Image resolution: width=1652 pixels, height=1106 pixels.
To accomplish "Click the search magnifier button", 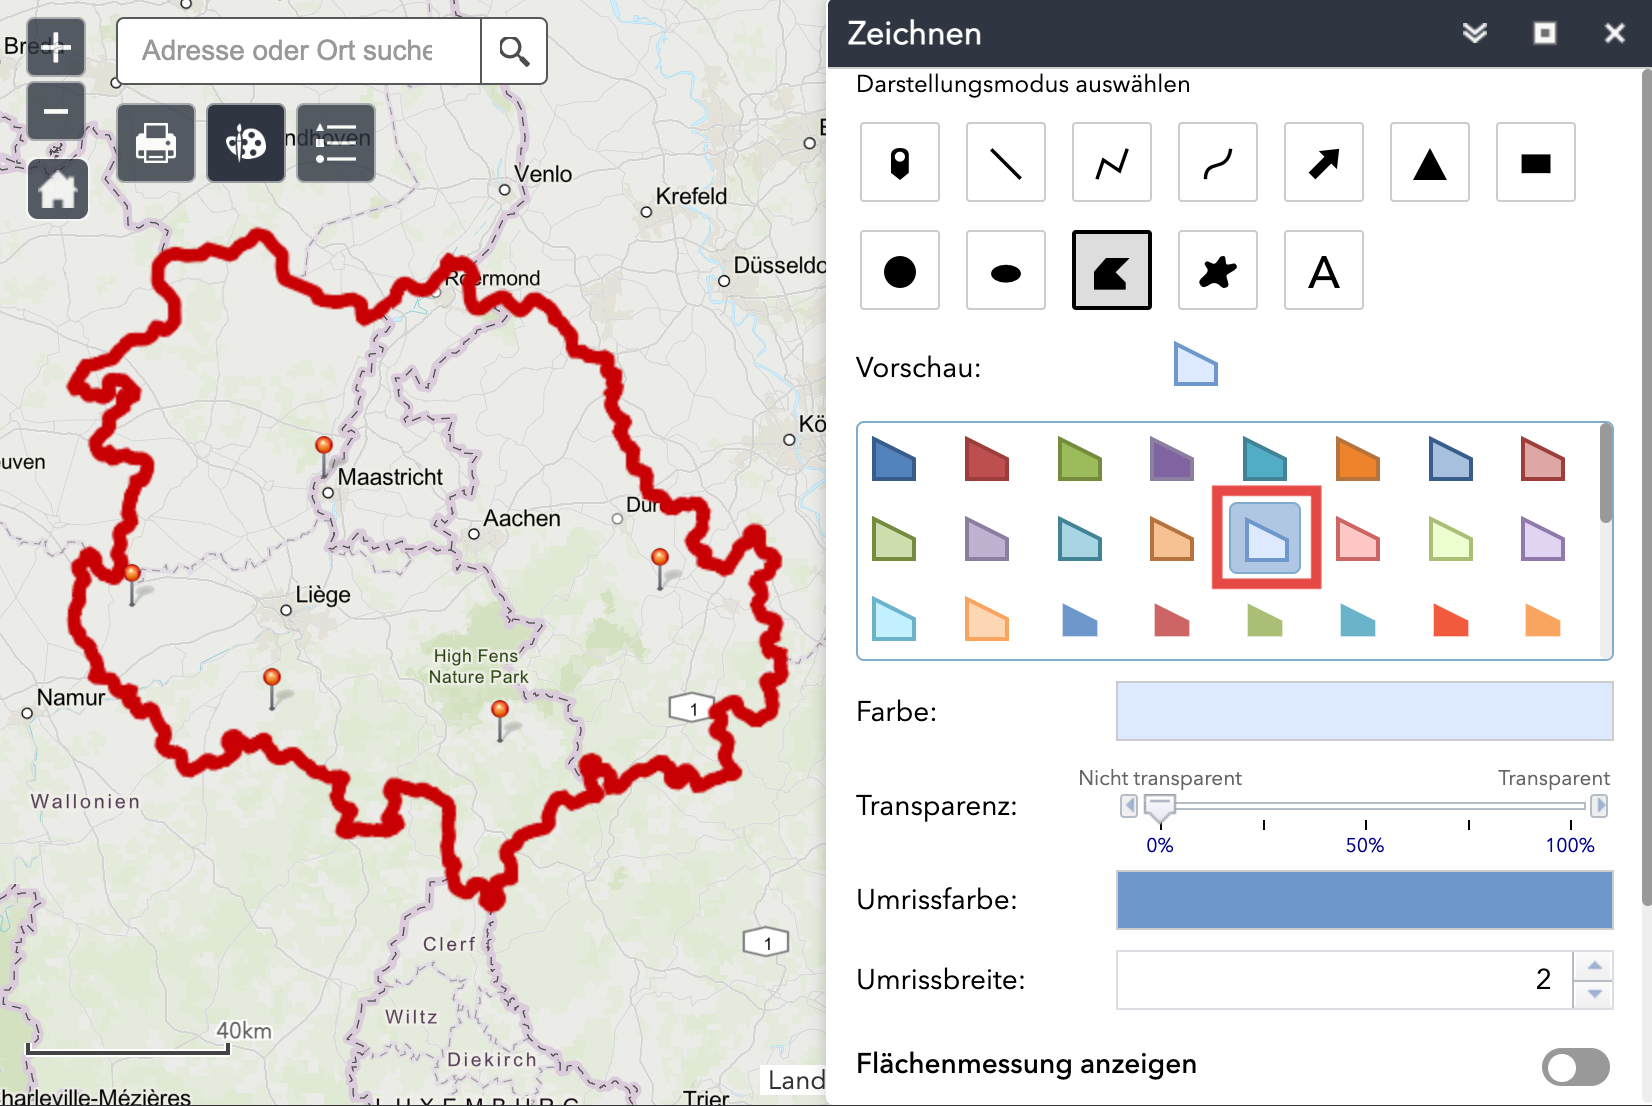I will point(514,51).
